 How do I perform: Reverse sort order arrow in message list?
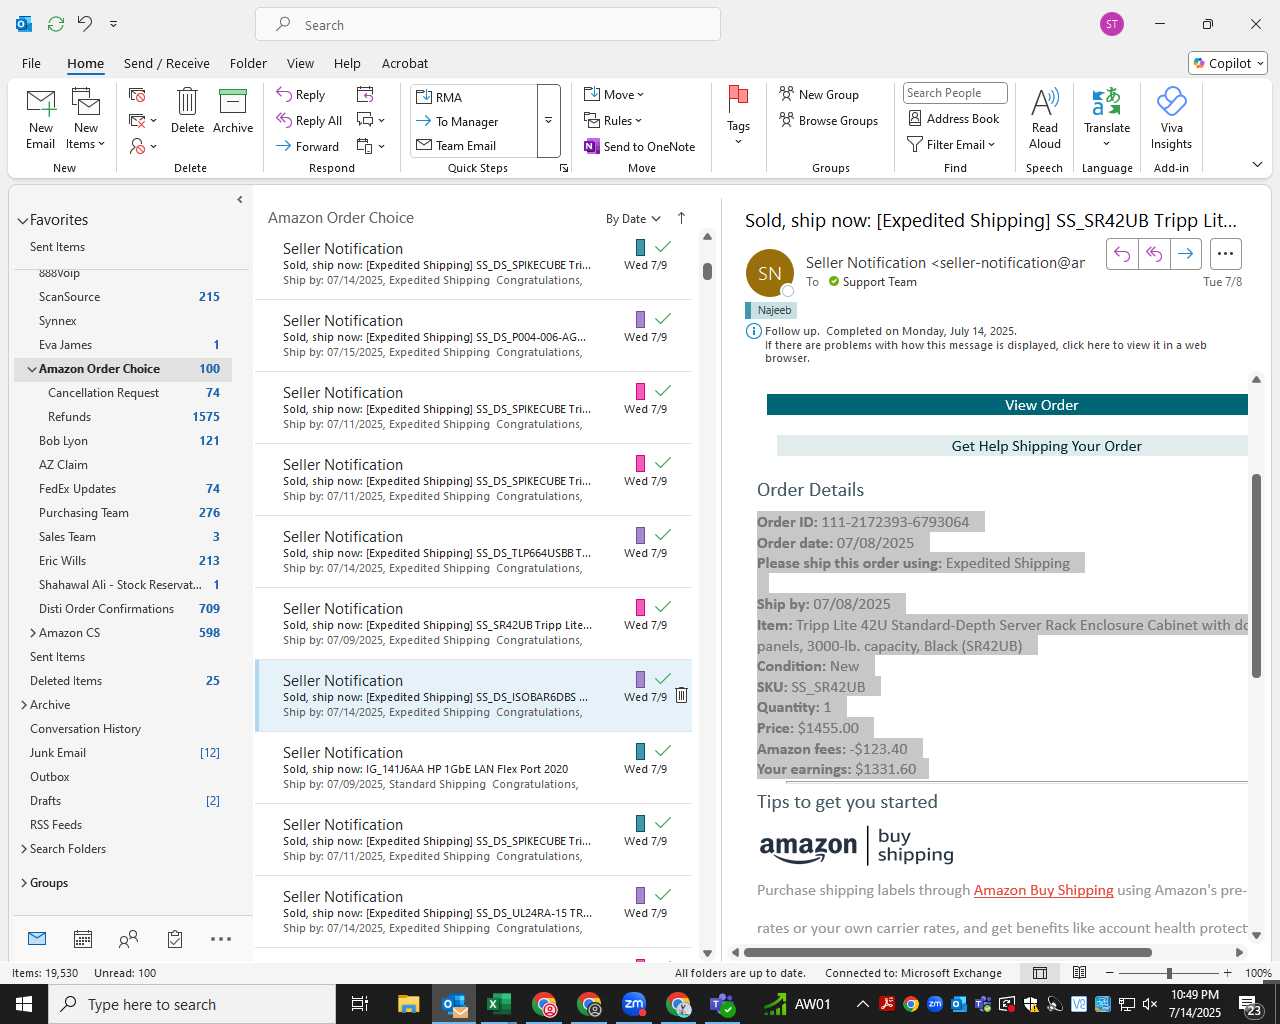[x=681, y=218]
